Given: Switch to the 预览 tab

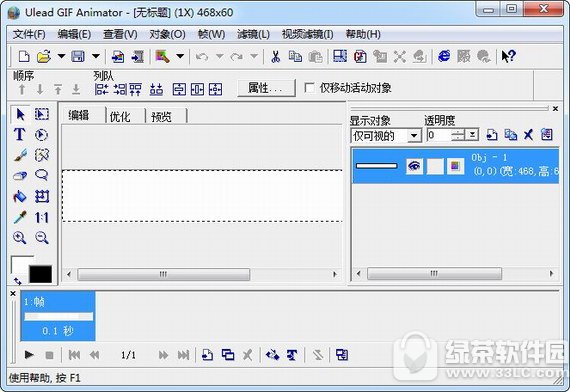Looking at the screenshot, I should [x=161, y=117].
